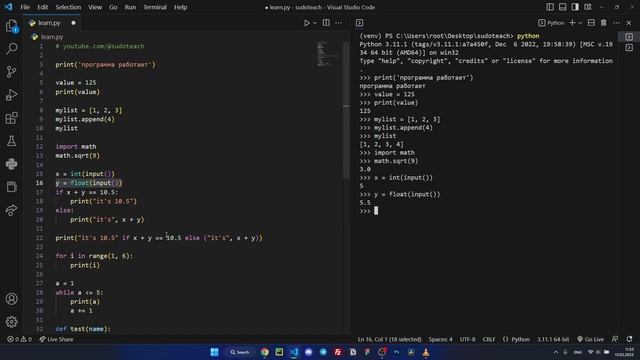
Task: Select second terminal in the terminal list
Action: (629, 47)
